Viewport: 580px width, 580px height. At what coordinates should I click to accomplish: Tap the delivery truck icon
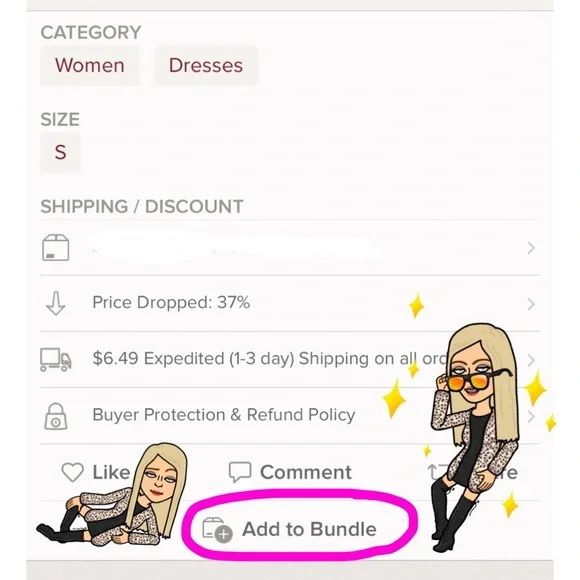pos(55,359)
